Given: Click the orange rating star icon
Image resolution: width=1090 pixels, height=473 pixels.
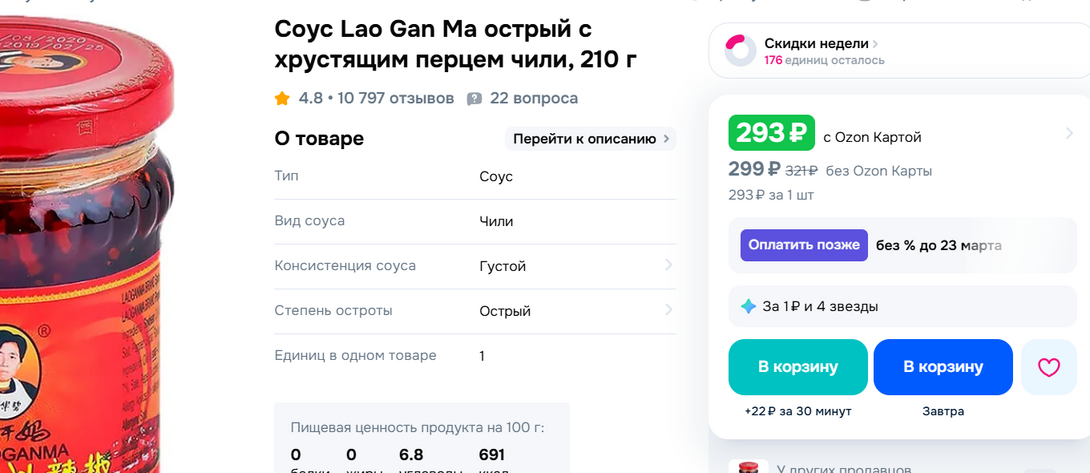Looking at the screenshot, I should [282, 98].
